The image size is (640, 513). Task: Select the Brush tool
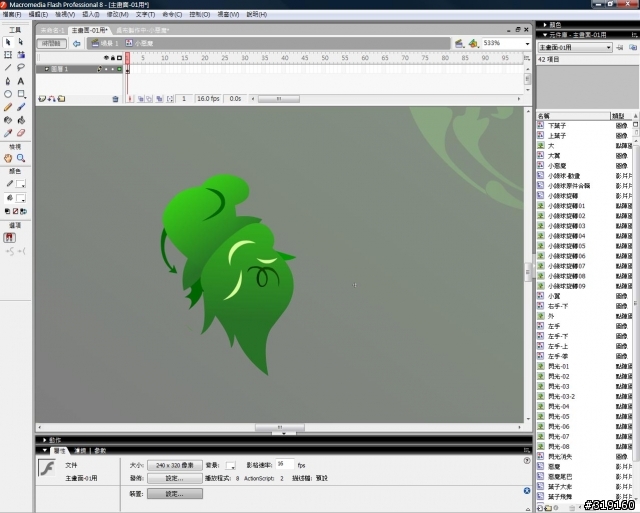pyautogui.click(x=21, y=107)
